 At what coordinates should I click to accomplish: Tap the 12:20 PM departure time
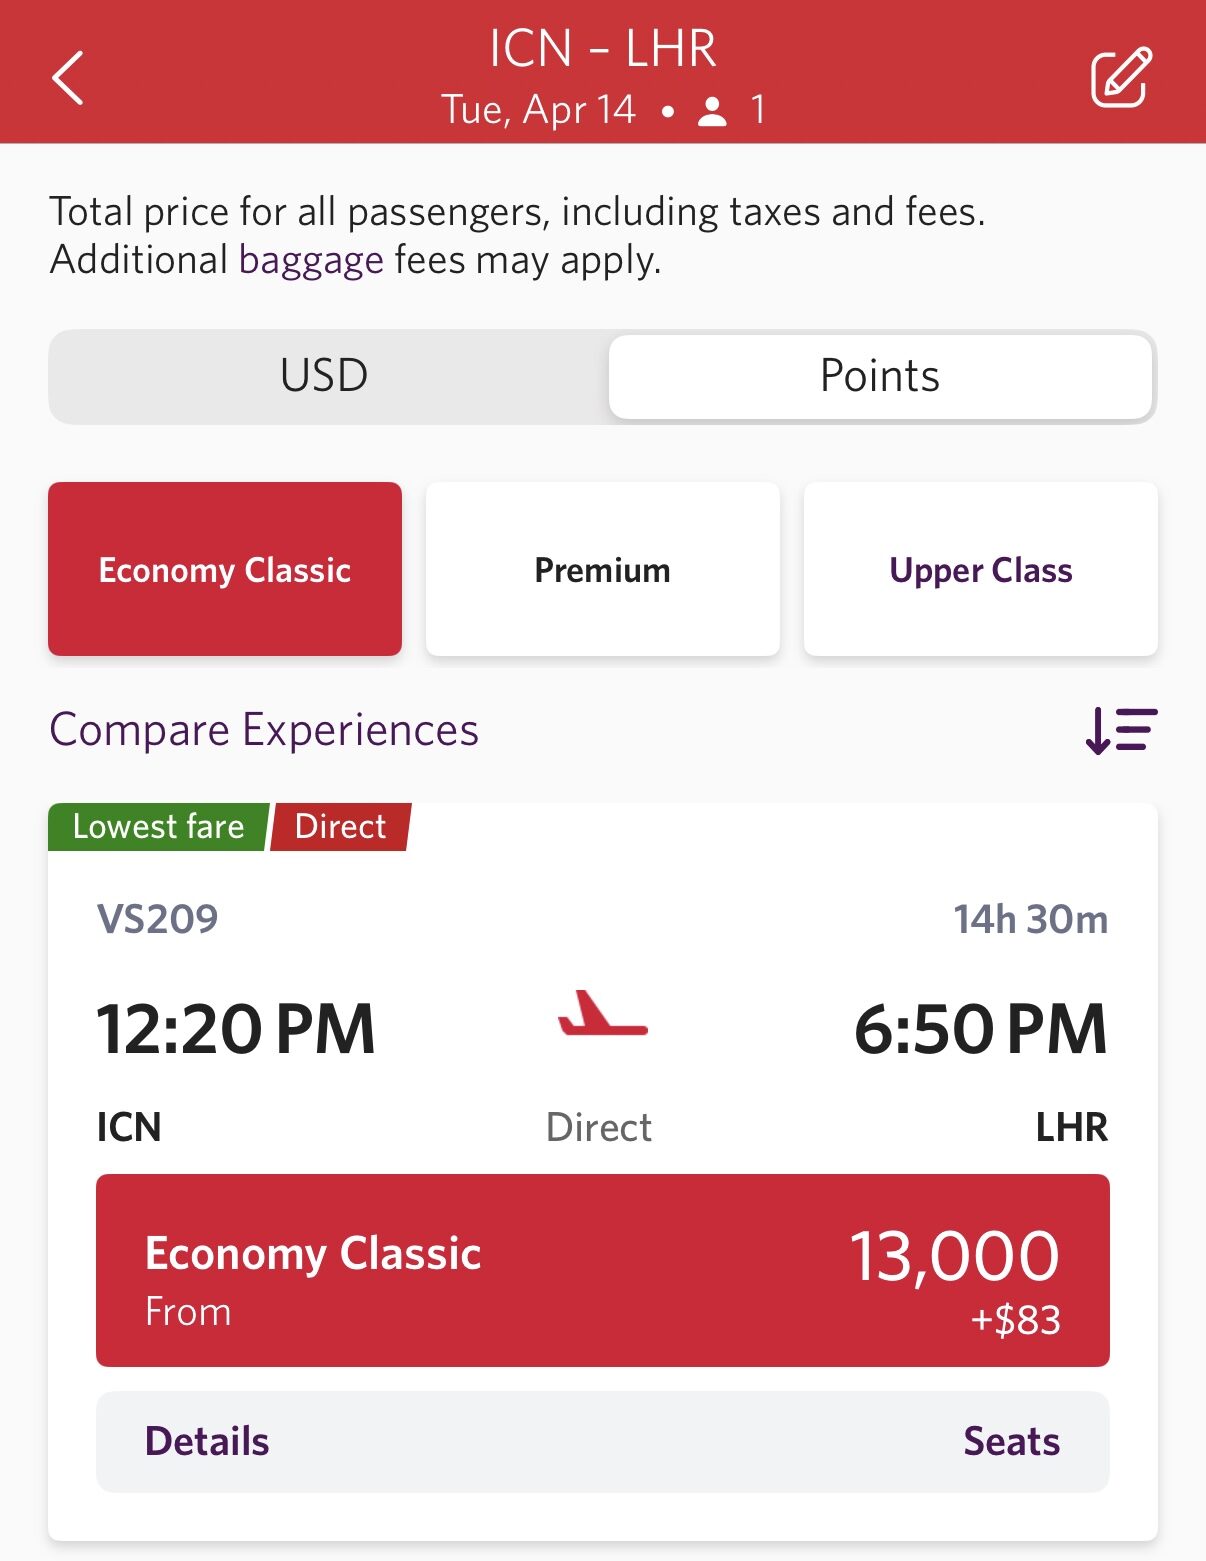coord(236,1029)
